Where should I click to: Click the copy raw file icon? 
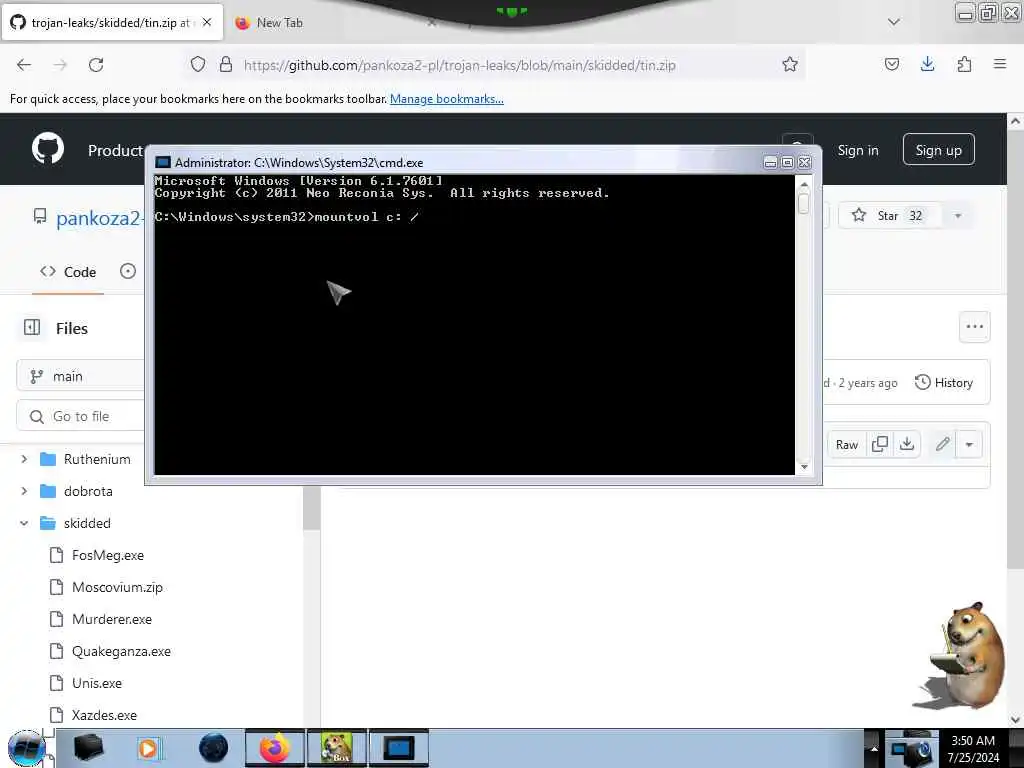tap(880, 444)
